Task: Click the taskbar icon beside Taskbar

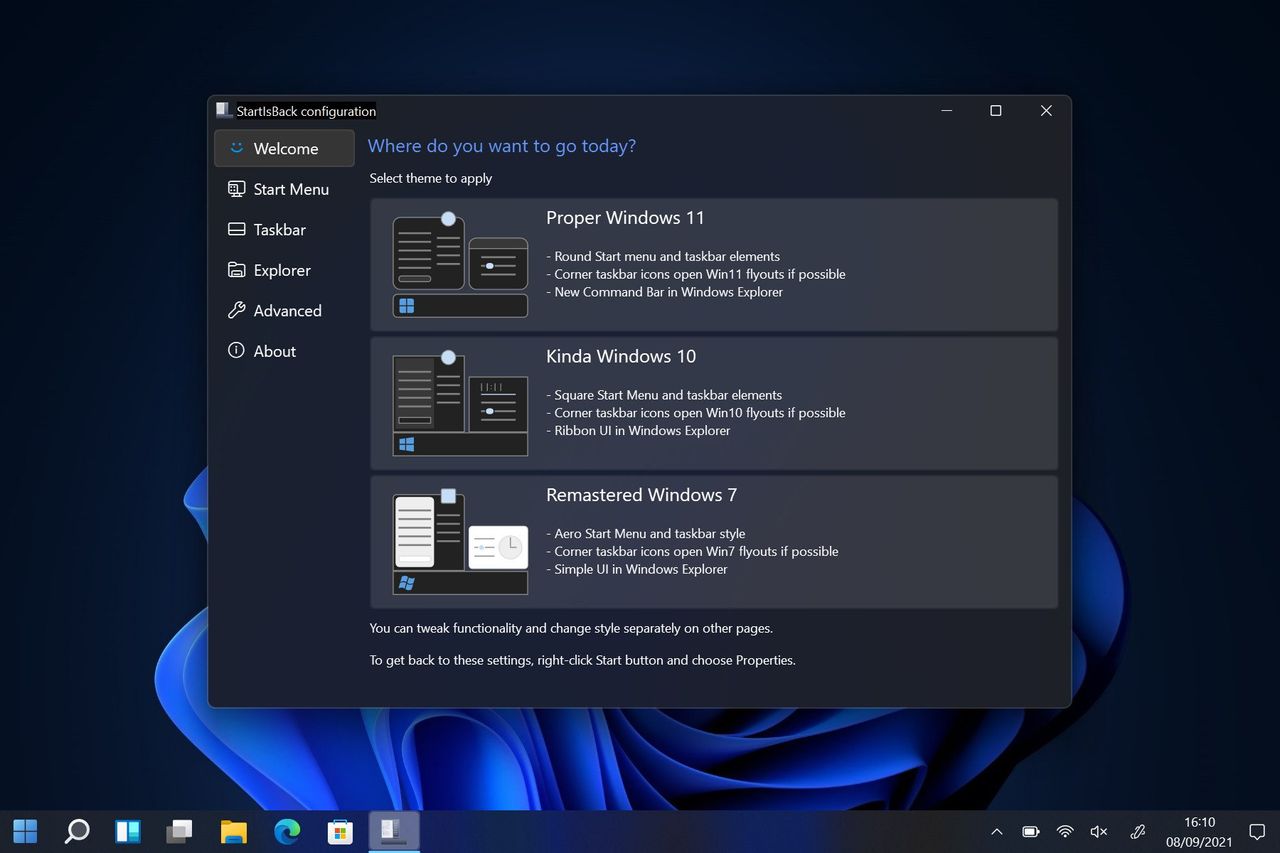Action: (x=237, y=229)
